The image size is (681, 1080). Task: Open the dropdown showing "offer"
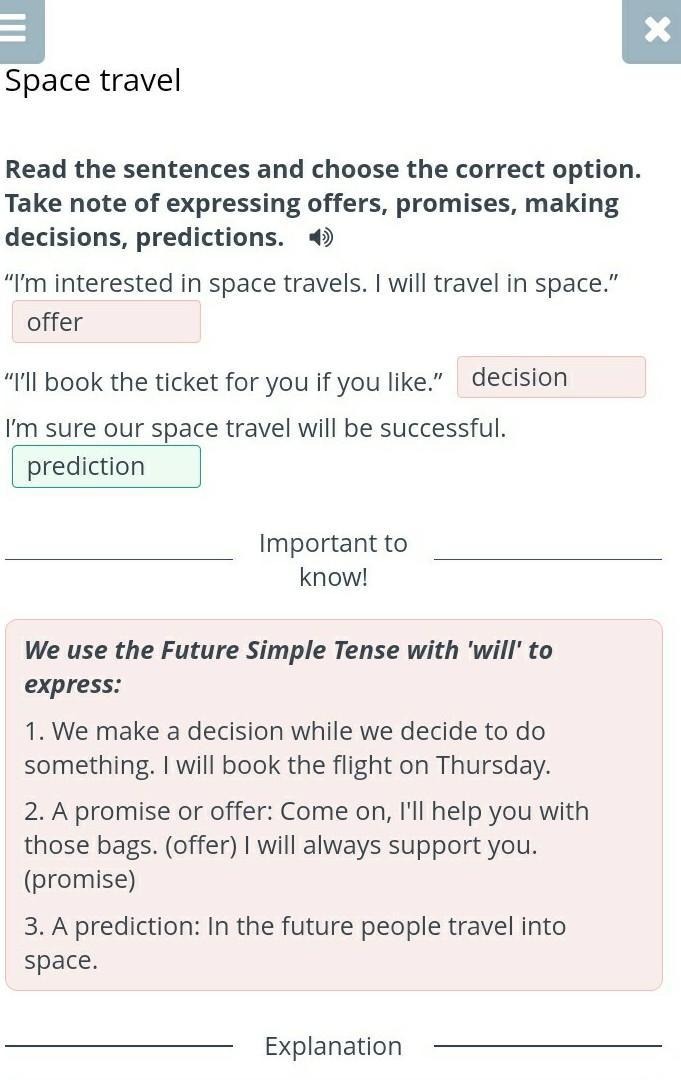pyautogui.click(x=106, y=322)
